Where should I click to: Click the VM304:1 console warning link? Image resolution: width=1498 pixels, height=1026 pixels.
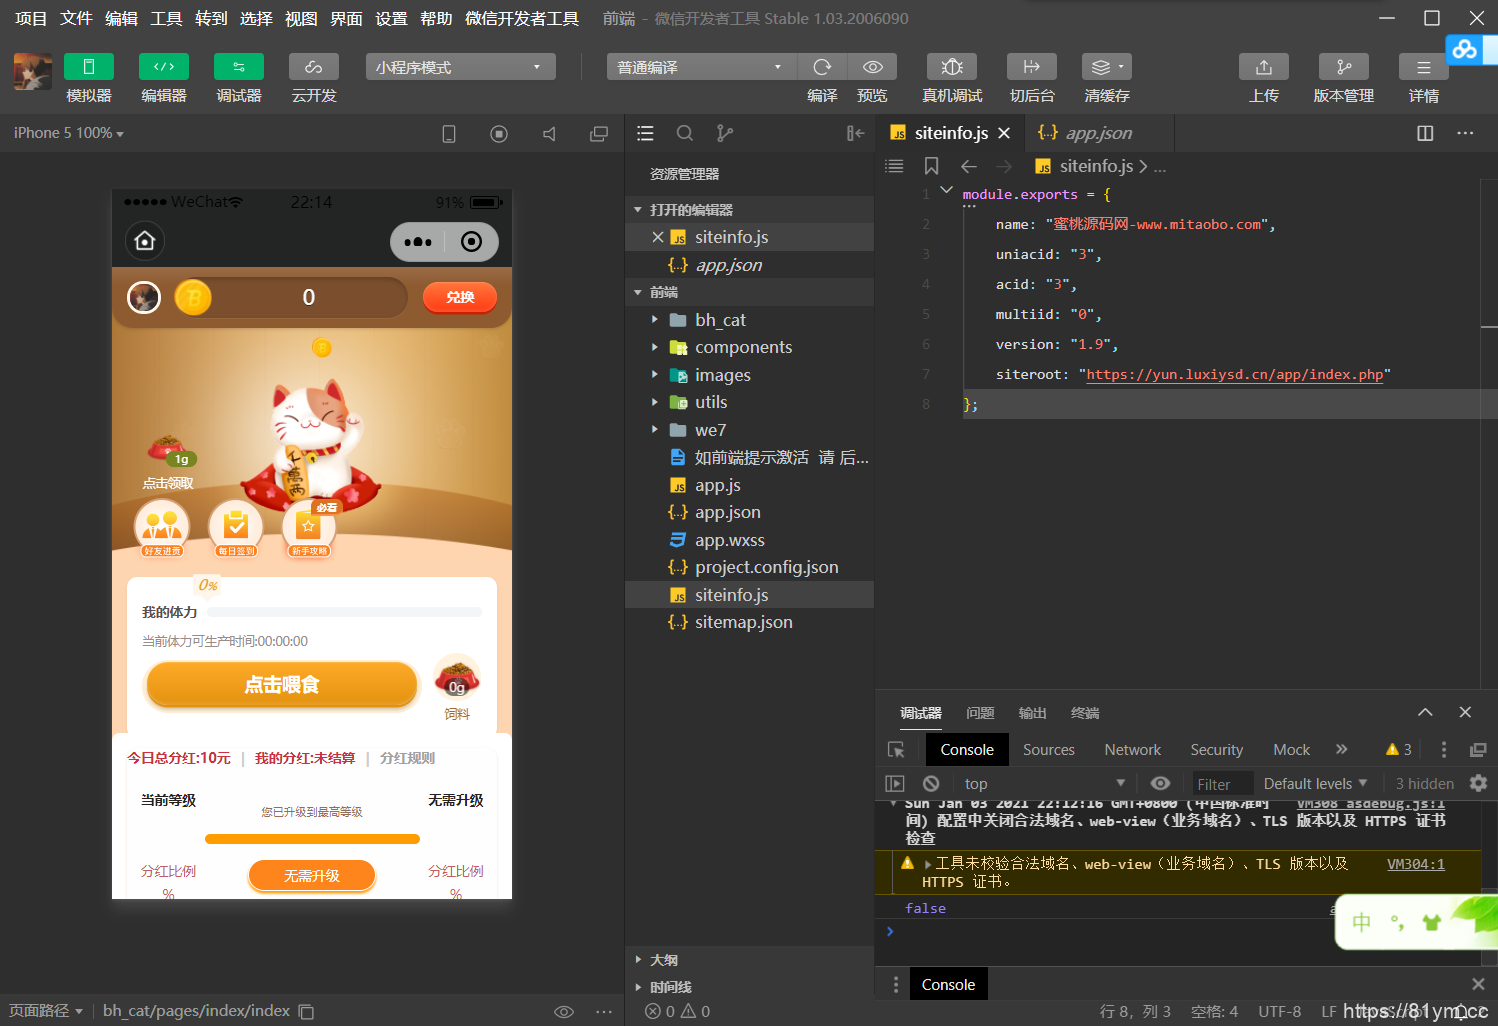click(1414, 863)
